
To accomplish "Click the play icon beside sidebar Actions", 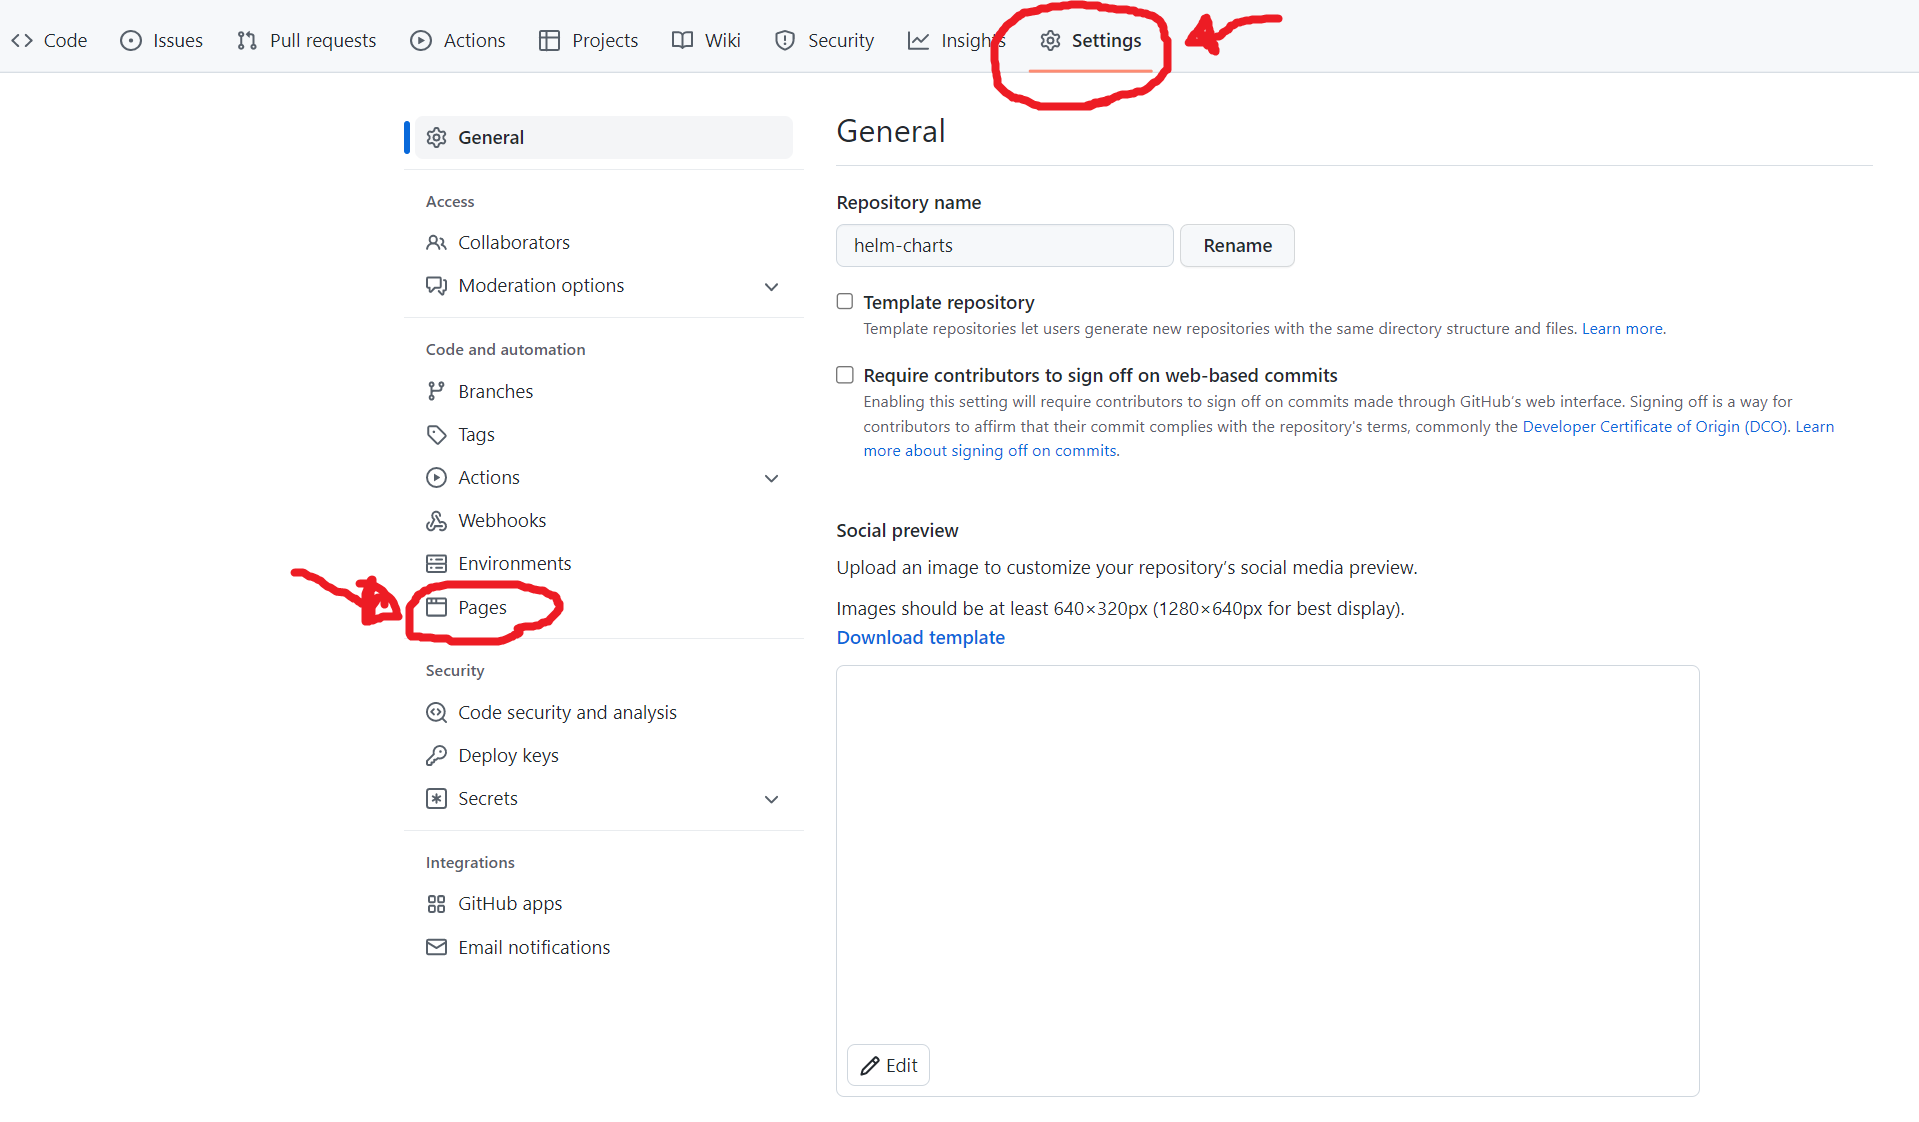I will (x=436, y=477).
